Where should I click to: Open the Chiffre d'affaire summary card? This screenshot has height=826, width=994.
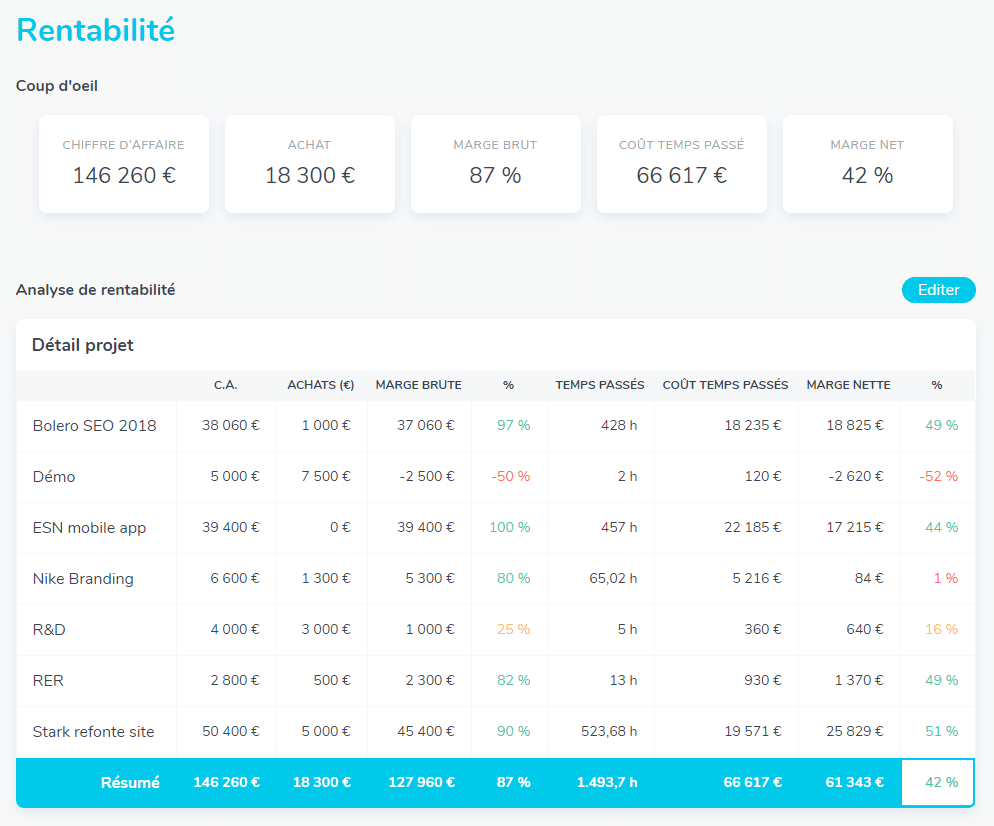pyautogui.click(x=124, y=164)
